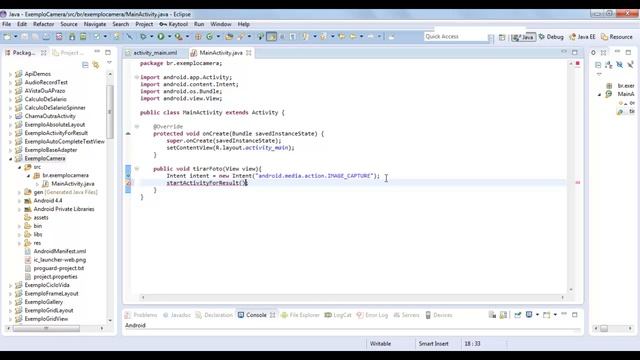Viewport: 640px width, 360px height.
Task: Open the Keytool menu
Action: tap(173, 24)
